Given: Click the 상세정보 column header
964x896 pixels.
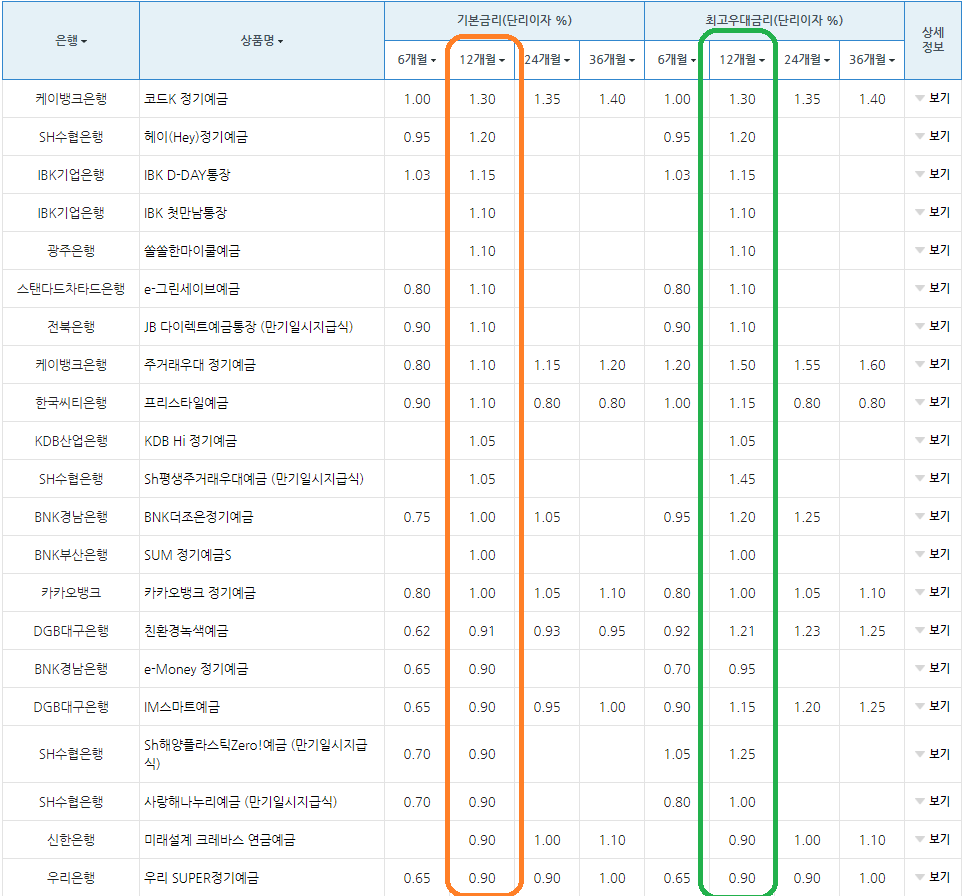Looking at the screenshot, I should (933, 39).
